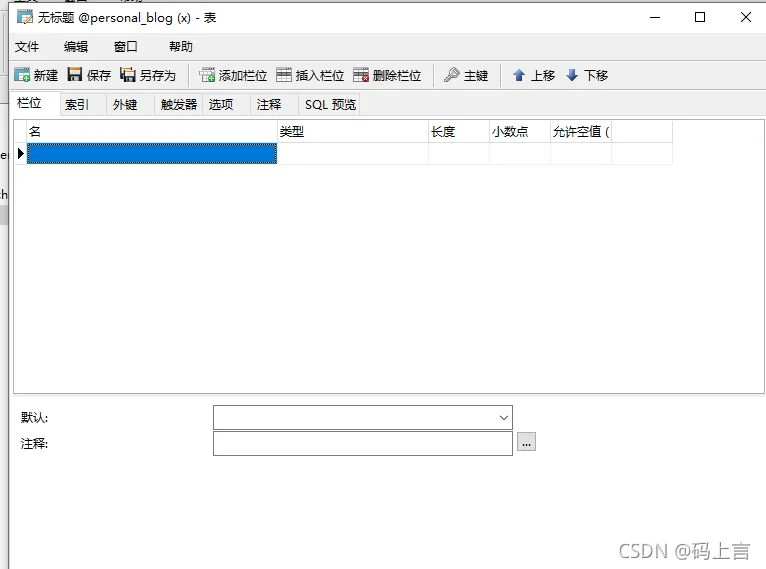766x569 pixels.
Task: Toggle 允许空值 cell in first row
Action: [581, 153]
